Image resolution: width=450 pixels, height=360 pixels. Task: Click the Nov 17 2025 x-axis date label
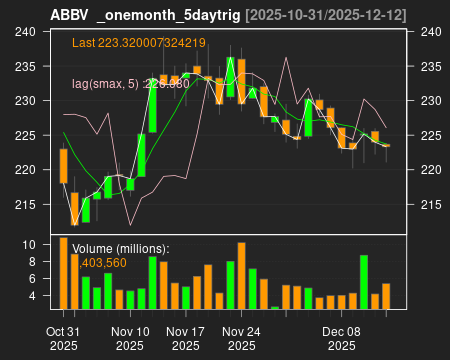(186, 339)
